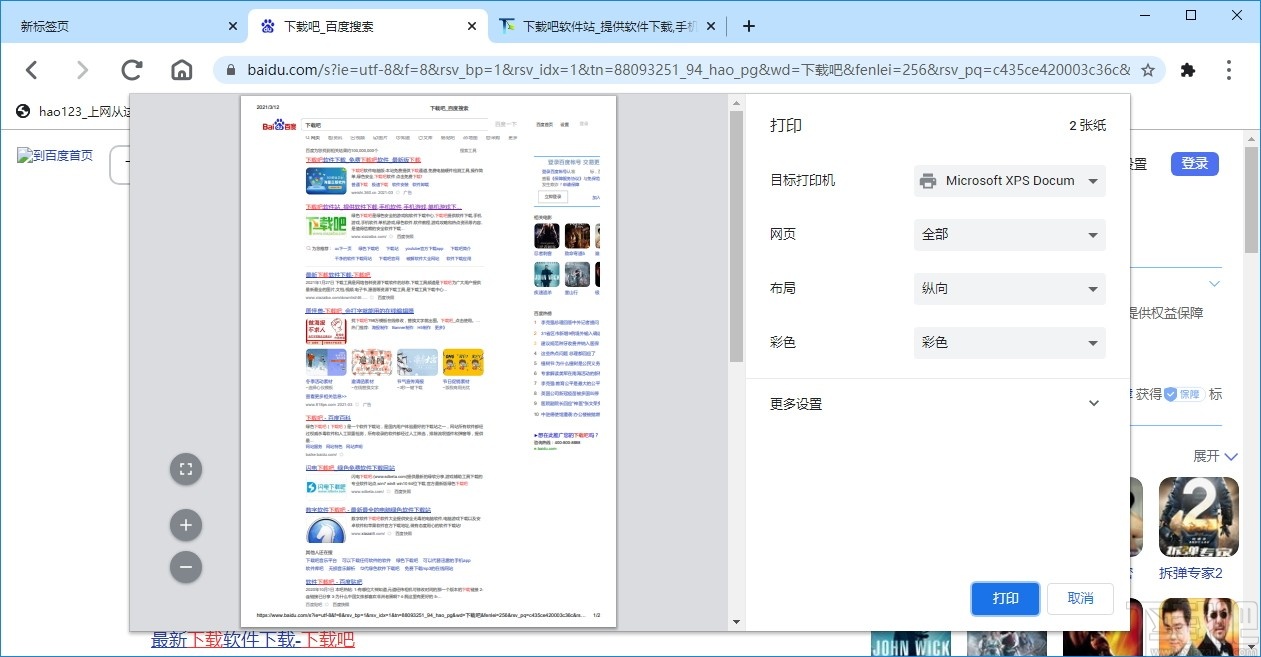
Task: Click the 打印 print button
Action: (1005, 599)
